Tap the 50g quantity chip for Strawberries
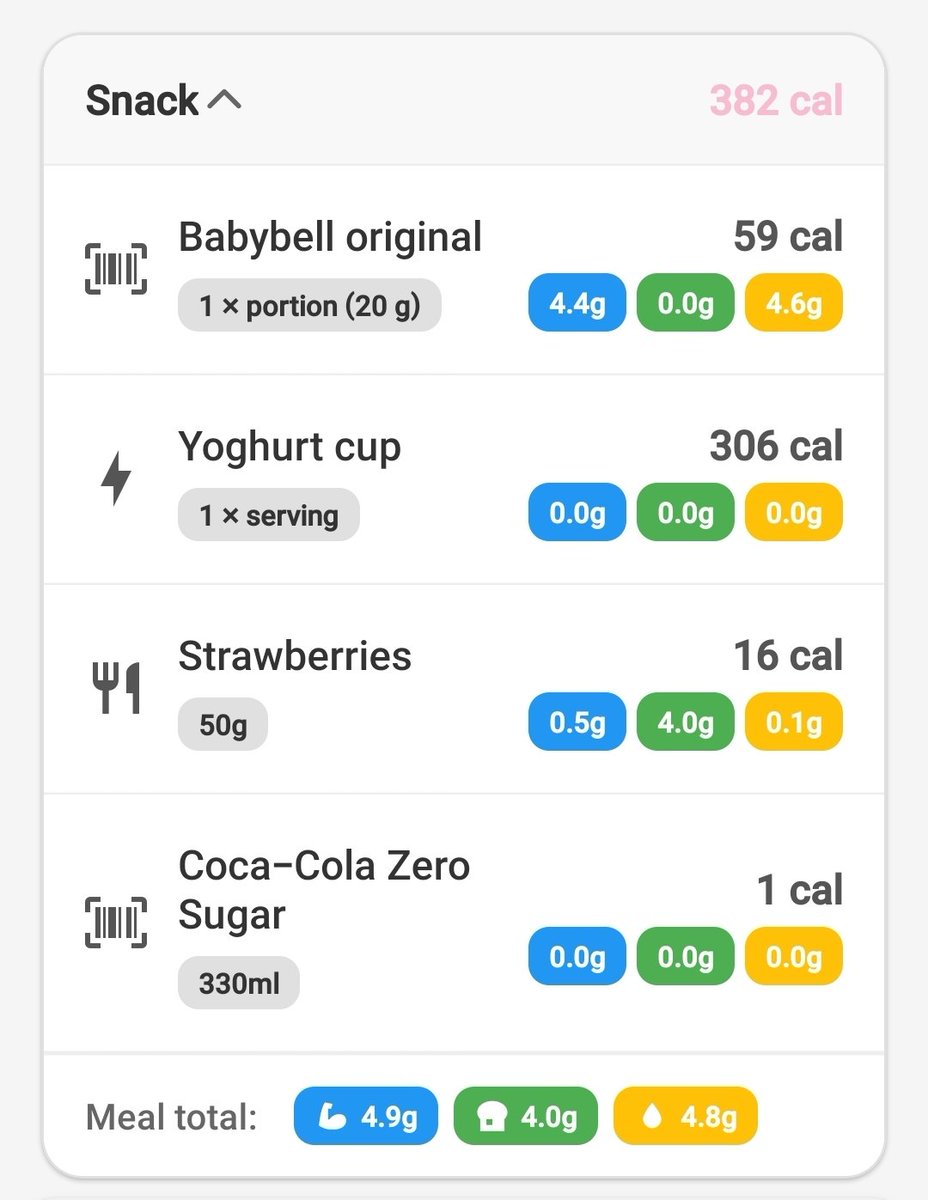The height and width of the screenshot is (1200, 928). tap(223, 724)
